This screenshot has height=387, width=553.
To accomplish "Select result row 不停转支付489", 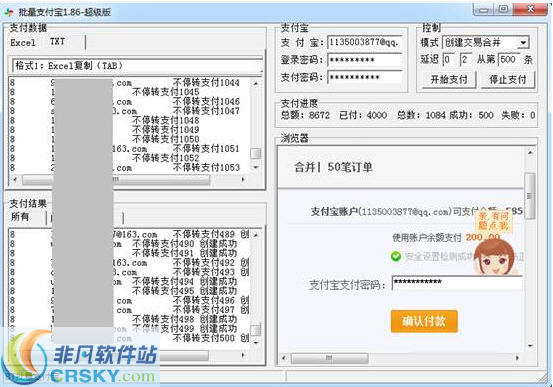I will 129,234.
